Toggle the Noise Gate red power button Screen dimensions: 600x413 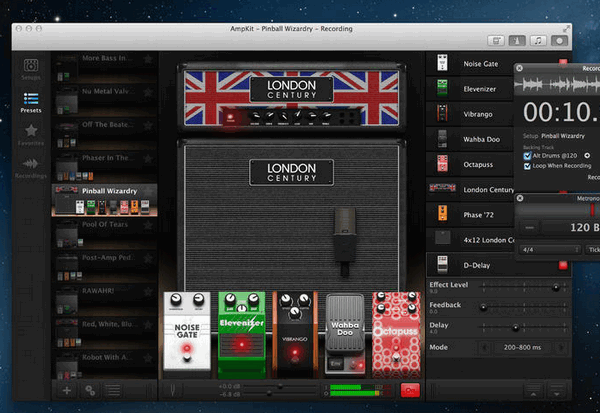pyautogui.click(x=562, y=62)
